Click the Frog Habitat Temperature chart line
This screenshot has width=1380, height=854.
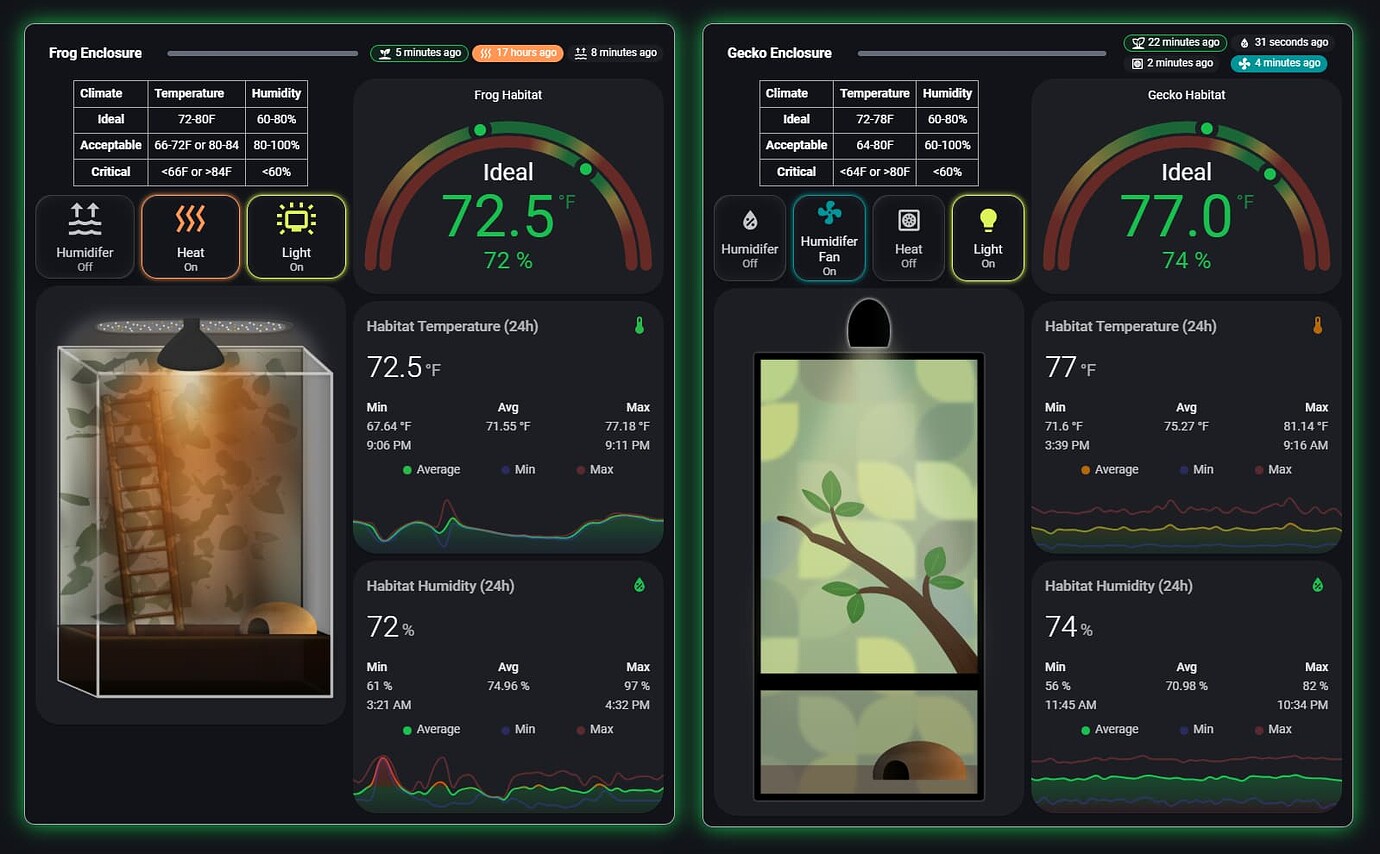pyautogui.click(x=508, y=526)
